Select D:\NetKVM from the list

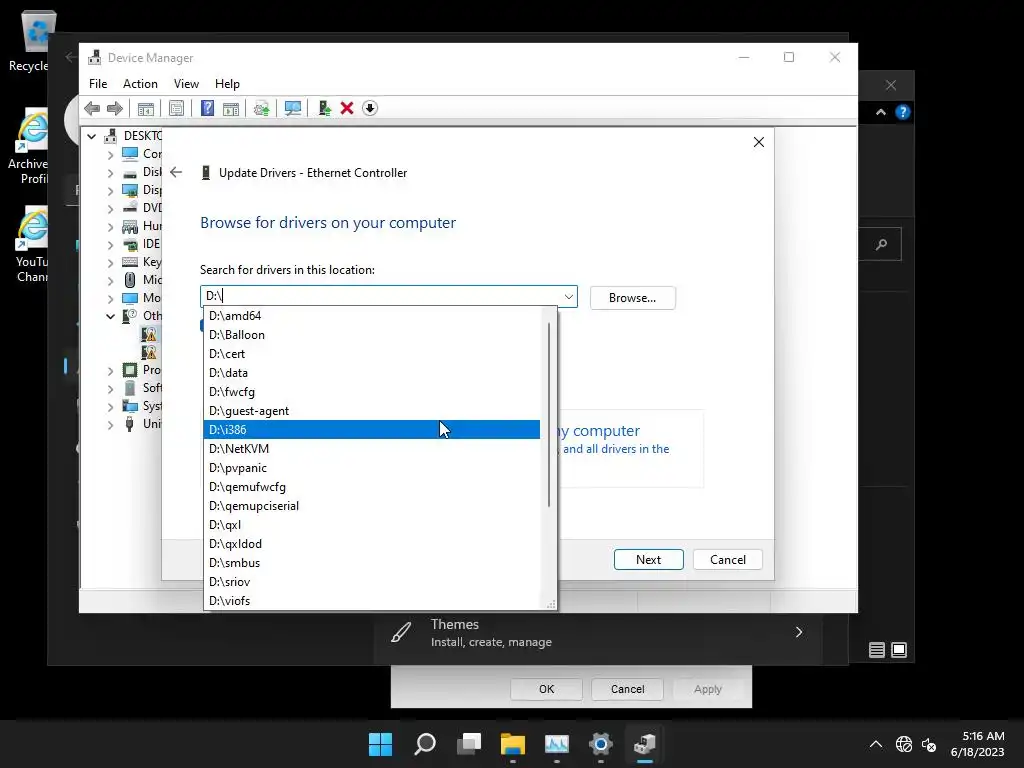[x=372, y=448]
